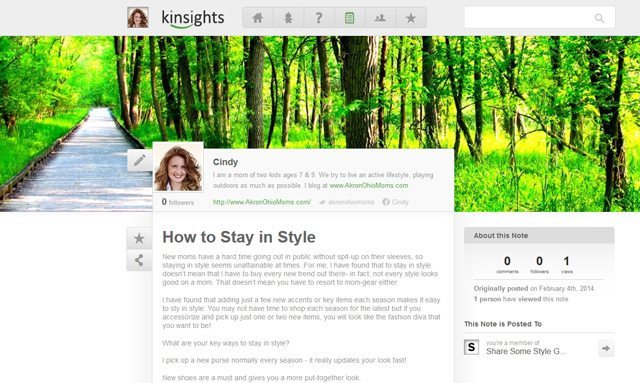
Task: Click the arrow button beside Share Some Style
Action: (x=606, y=348)
